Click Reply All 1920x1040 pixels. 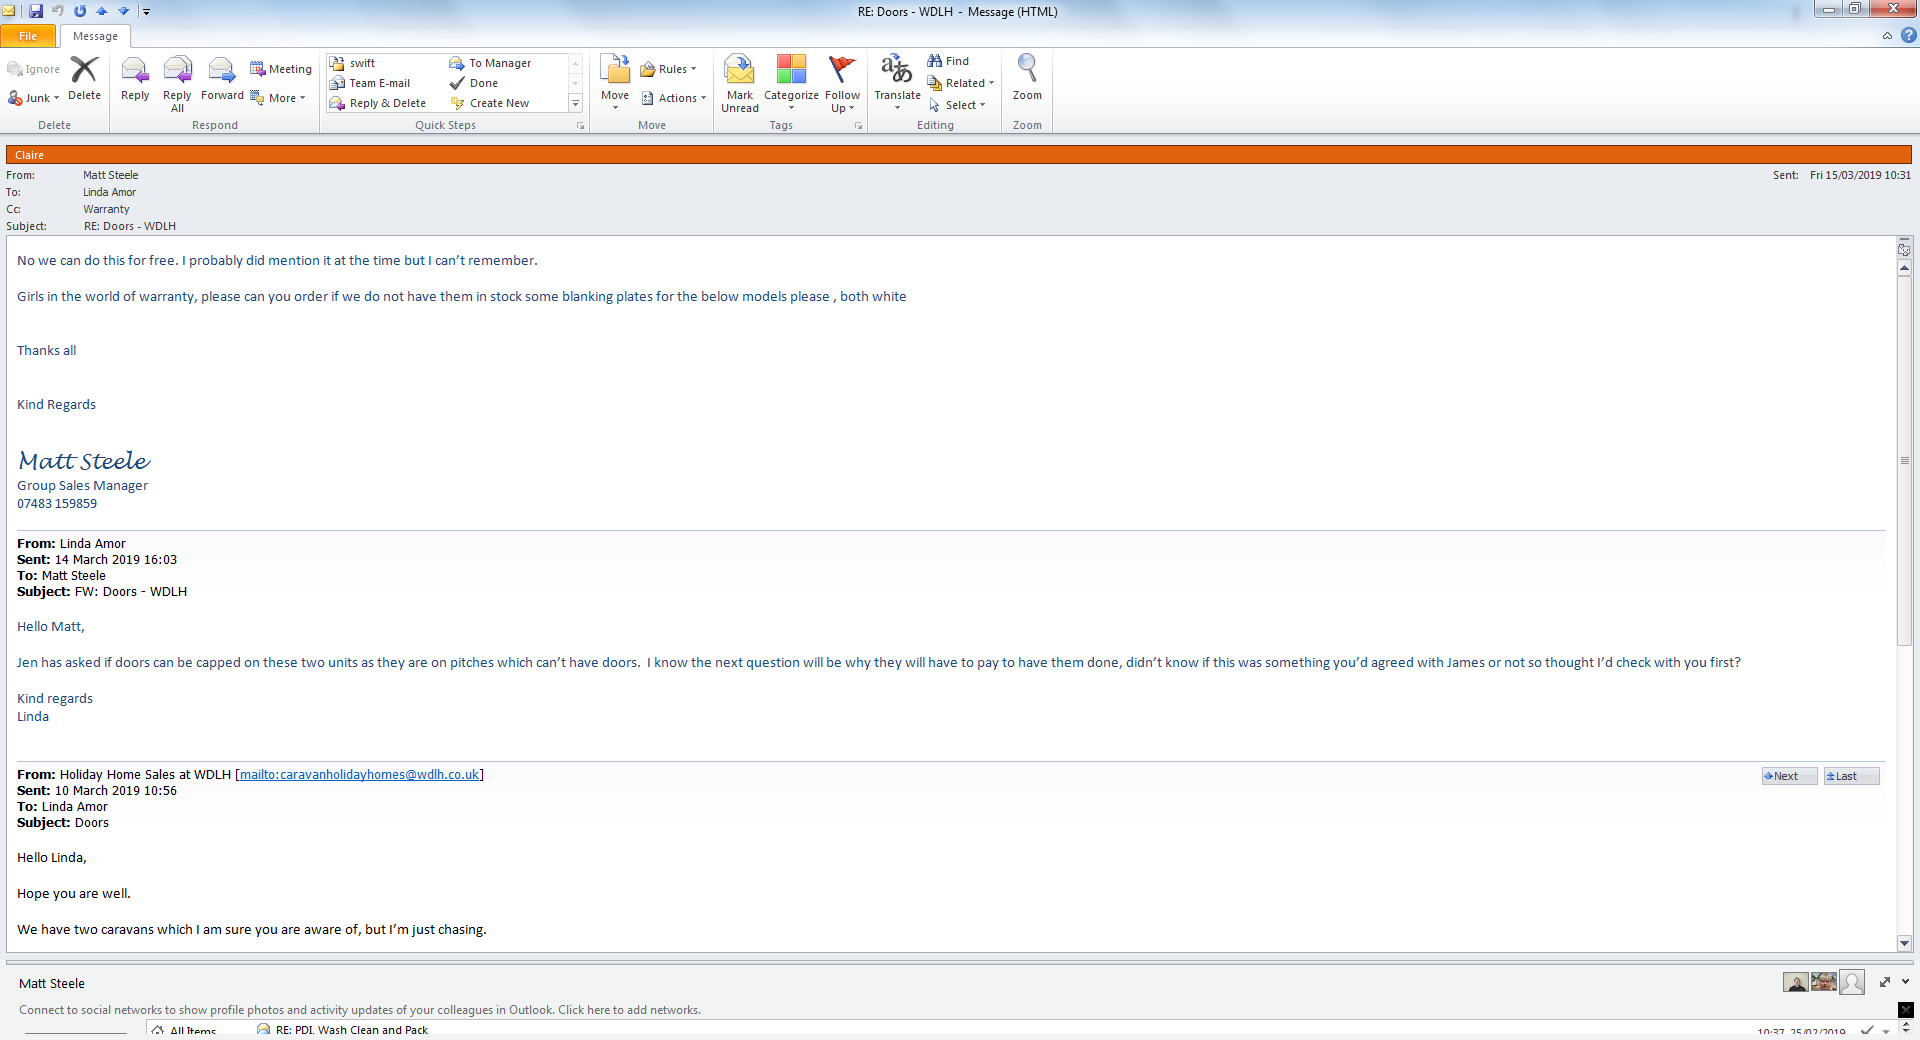tap(177, 84)
